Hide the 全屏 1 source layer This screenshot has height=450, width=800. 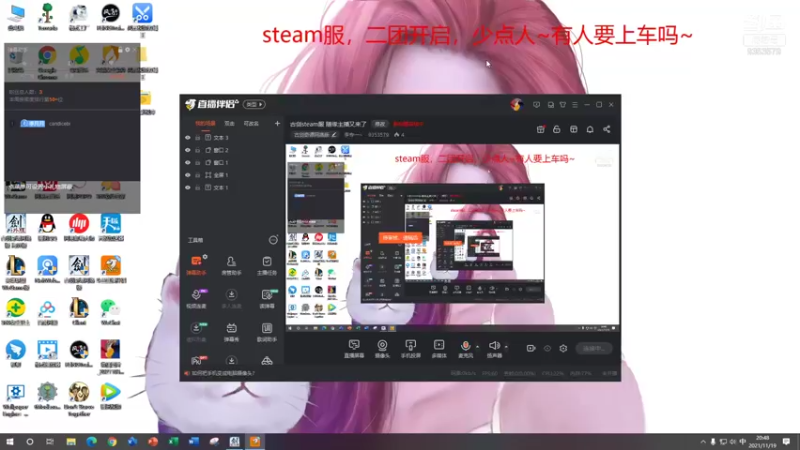[188, 175]
